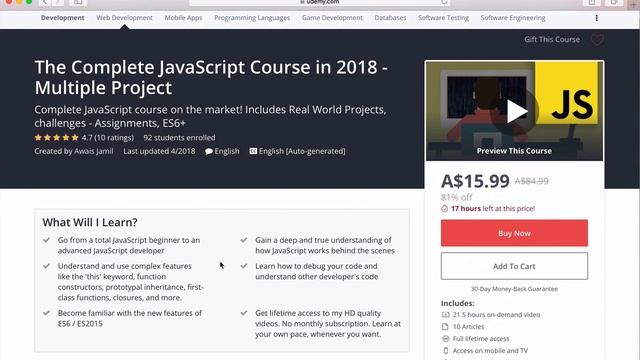Go to Software Engineering category
640x360 pixels.
513,18
